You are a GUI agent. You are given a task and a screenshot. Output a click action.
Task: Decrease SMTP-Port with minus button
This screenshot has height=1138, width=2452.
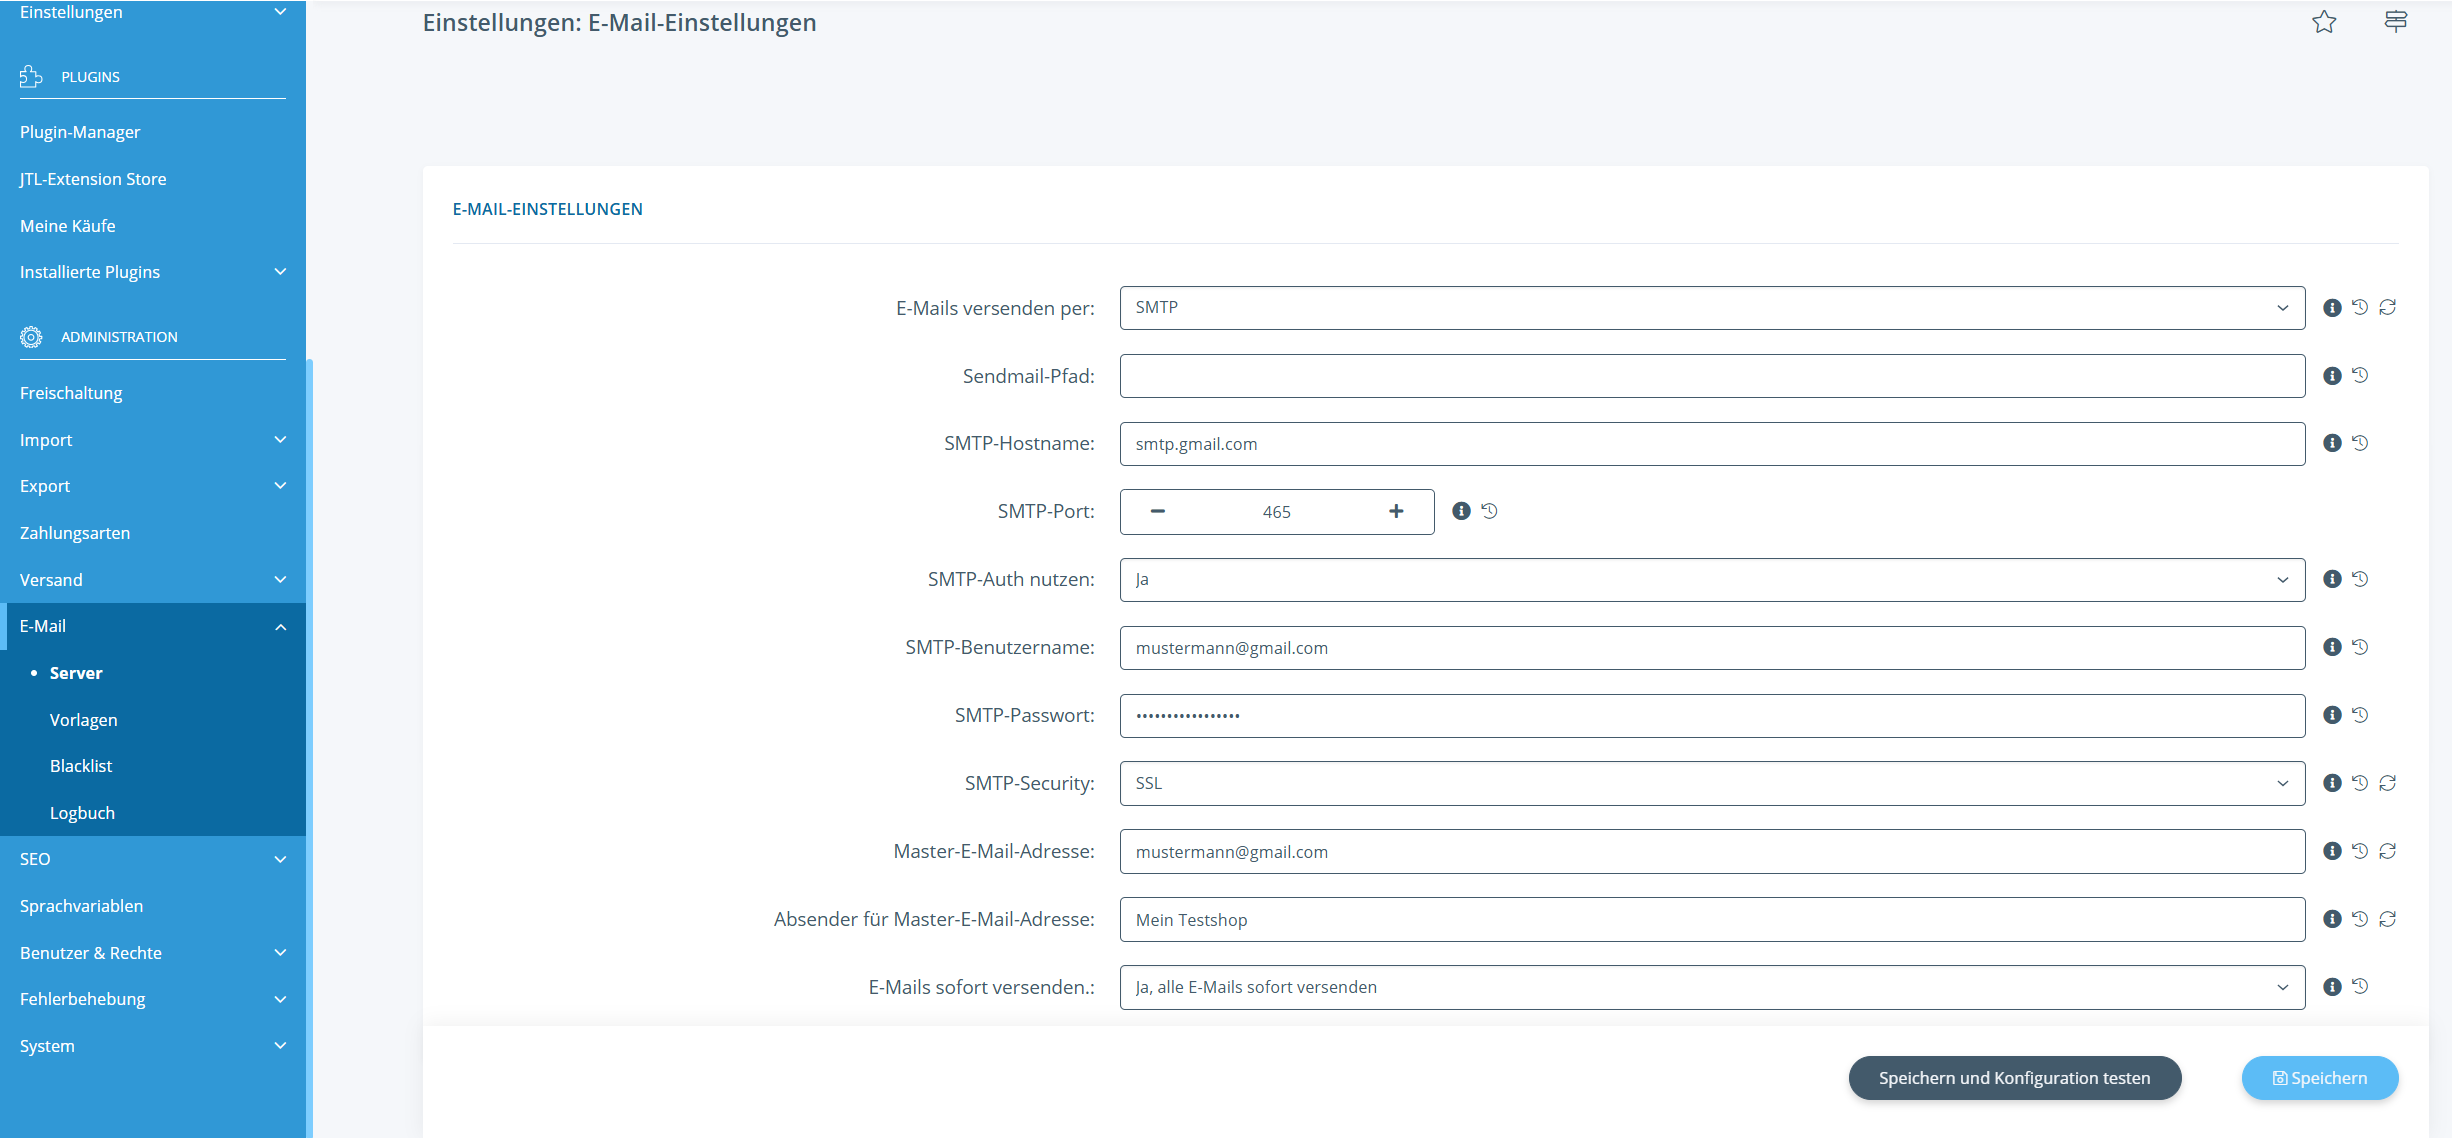click(x=1158, y=511)
